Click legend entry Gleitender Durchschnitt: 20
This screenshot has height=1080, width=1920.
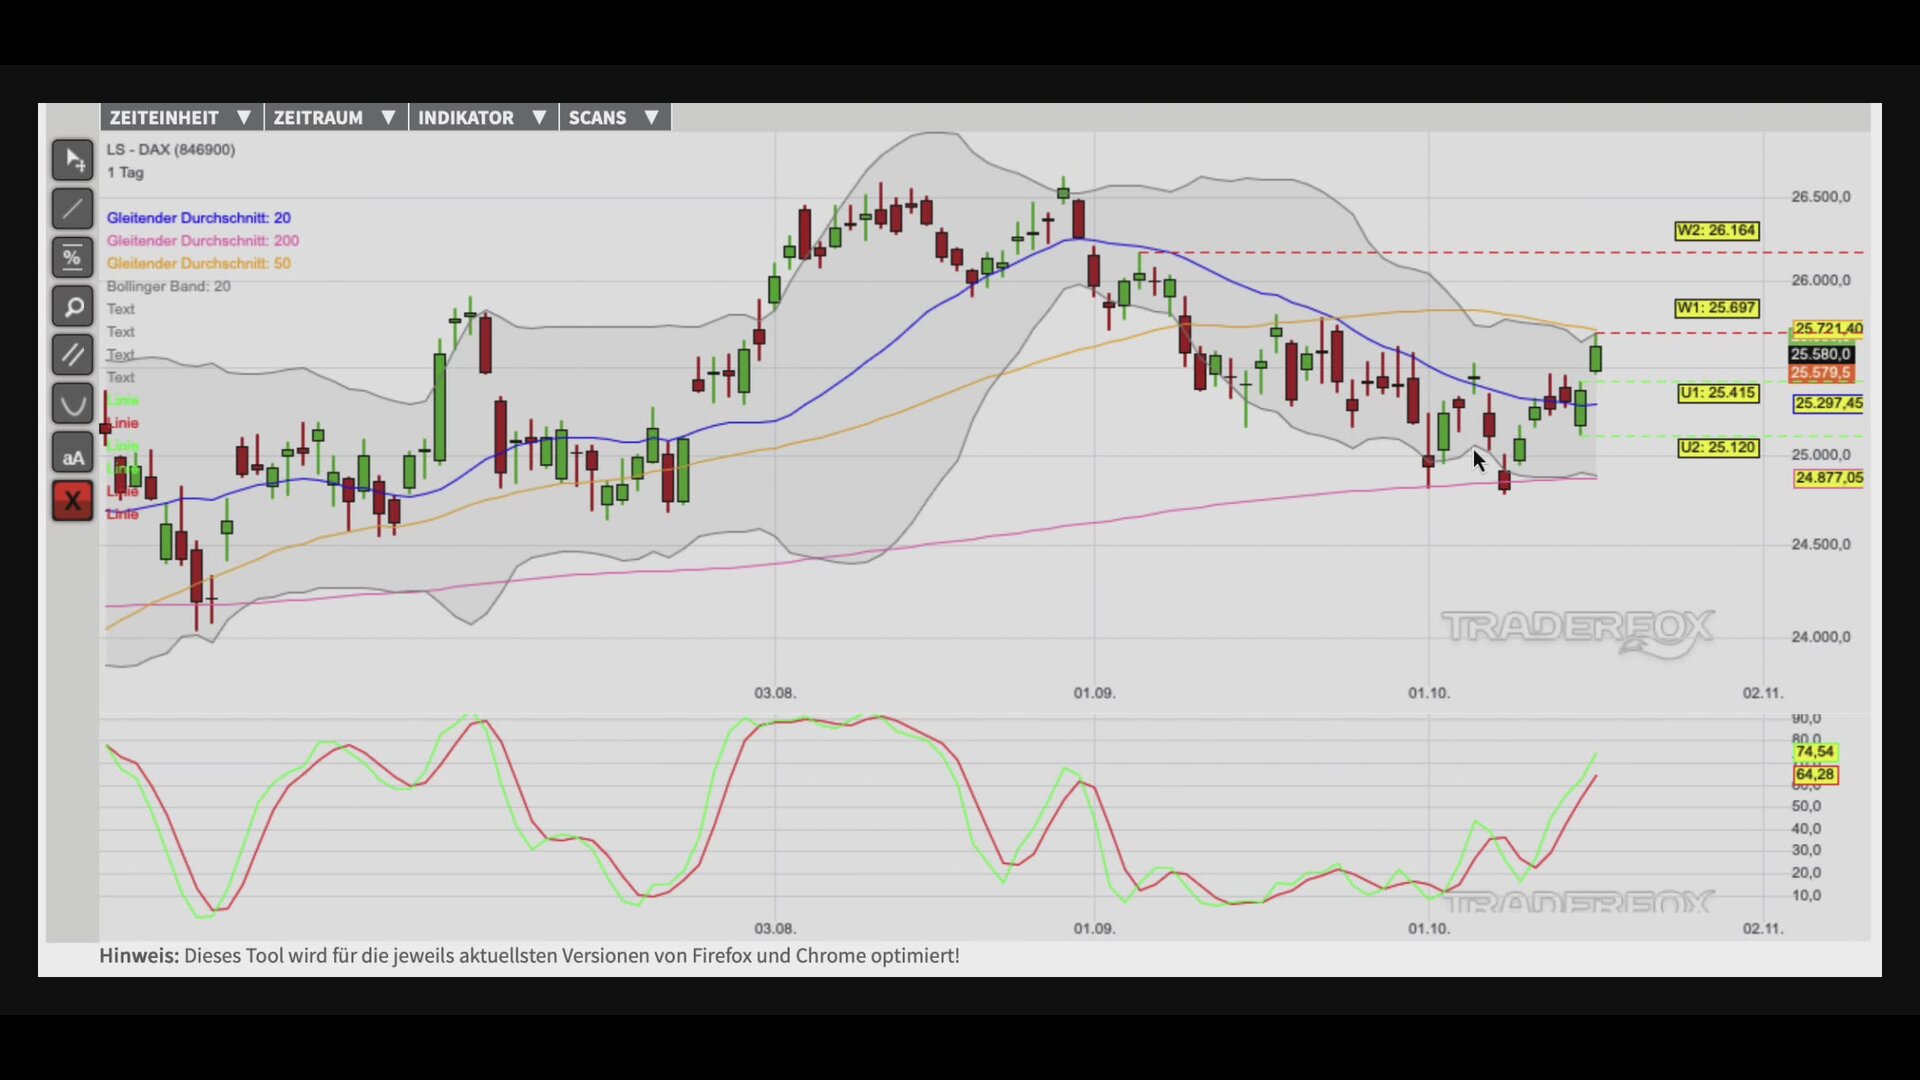pyautogui.click(x=199, y=217)
